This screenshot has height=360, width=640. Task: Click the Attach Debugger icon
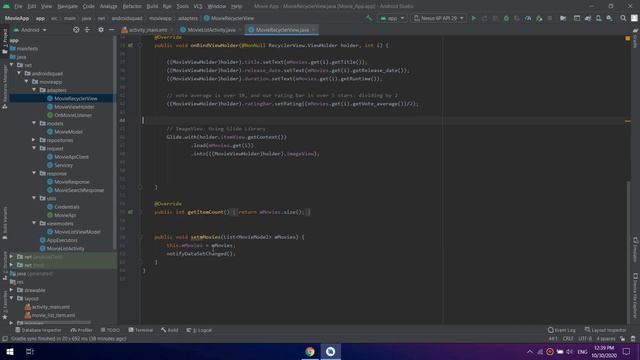(x=539, y=18)
